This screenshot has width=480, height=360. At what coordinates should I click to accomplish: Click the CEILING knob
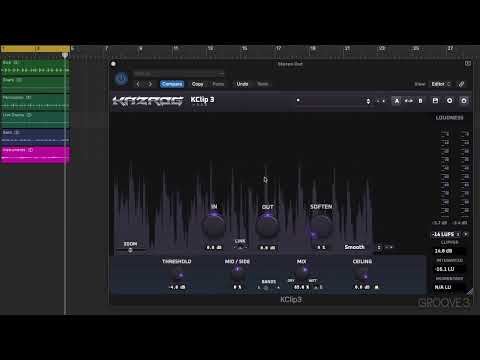(x=362, y=274)
